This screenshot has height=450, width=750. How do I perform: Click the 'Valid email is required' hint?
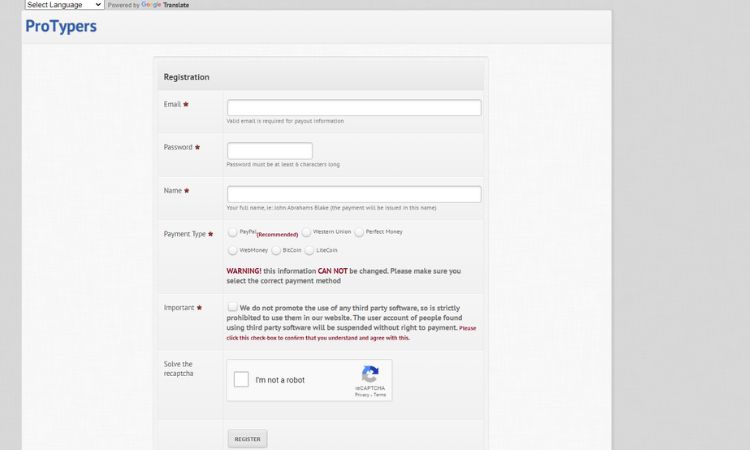[x=285, y=121]
